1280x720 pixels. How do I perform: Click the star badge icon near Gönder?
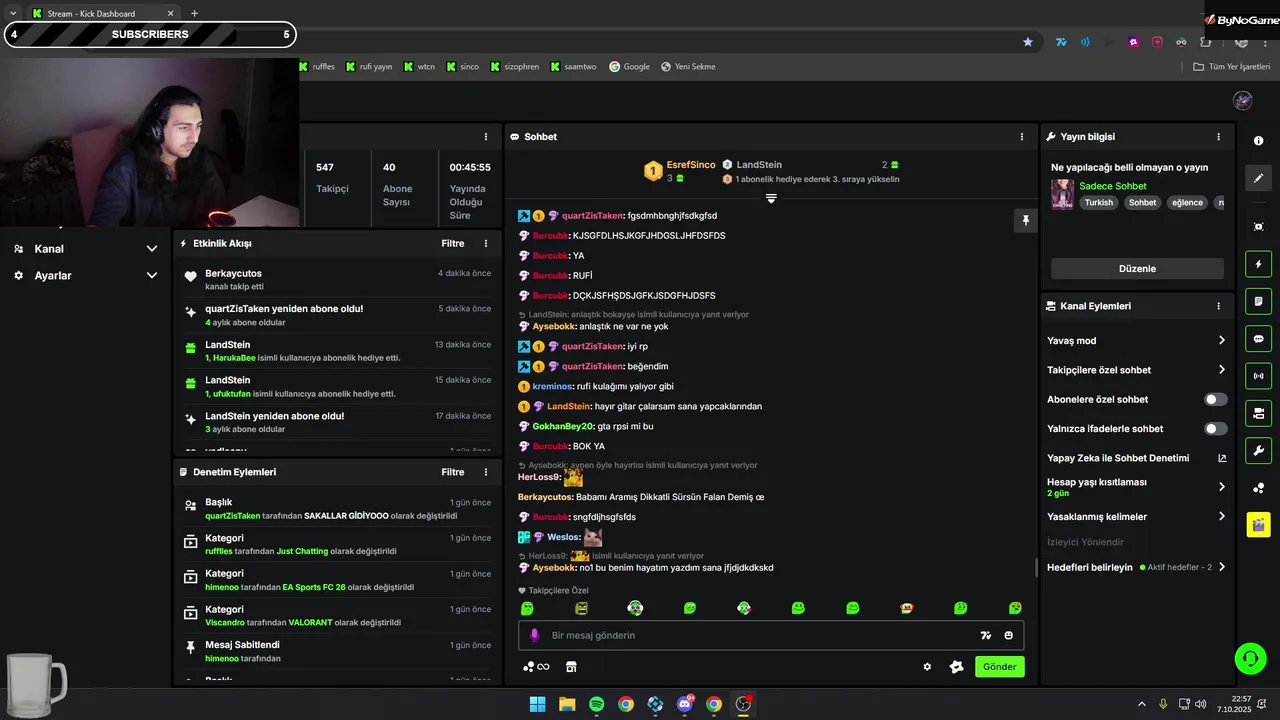point(956,667)
